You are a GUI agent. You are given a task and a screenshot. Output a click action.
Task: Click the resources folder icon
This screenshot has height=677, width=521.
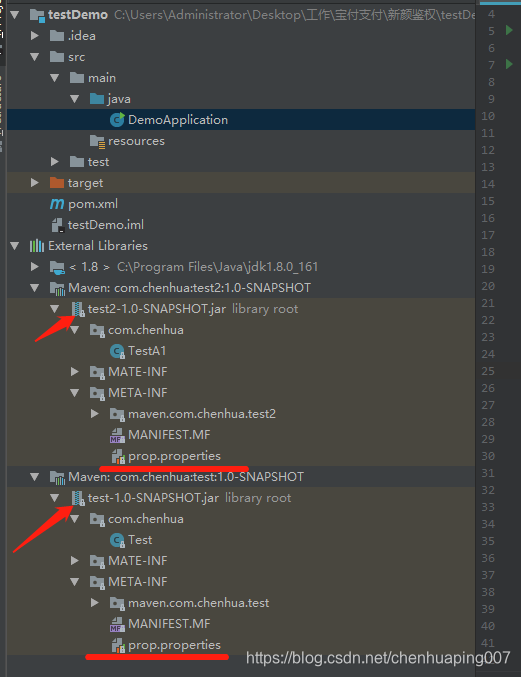(97, 141)
